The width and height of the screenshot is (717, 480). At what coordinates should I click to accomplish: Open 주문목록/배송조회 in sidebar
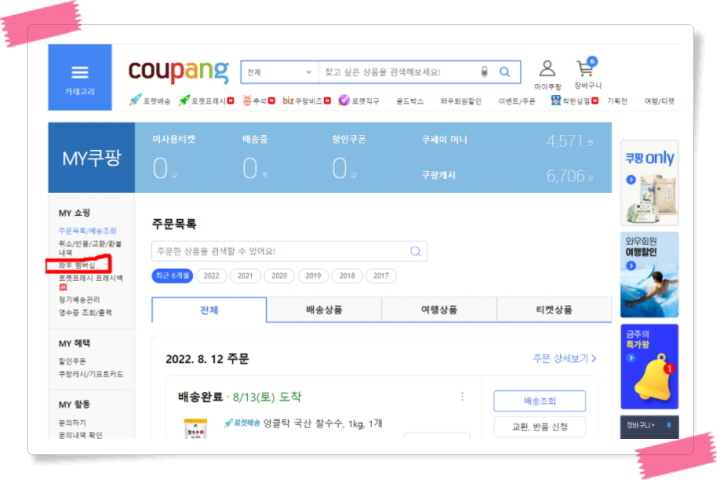click(87, 230)
